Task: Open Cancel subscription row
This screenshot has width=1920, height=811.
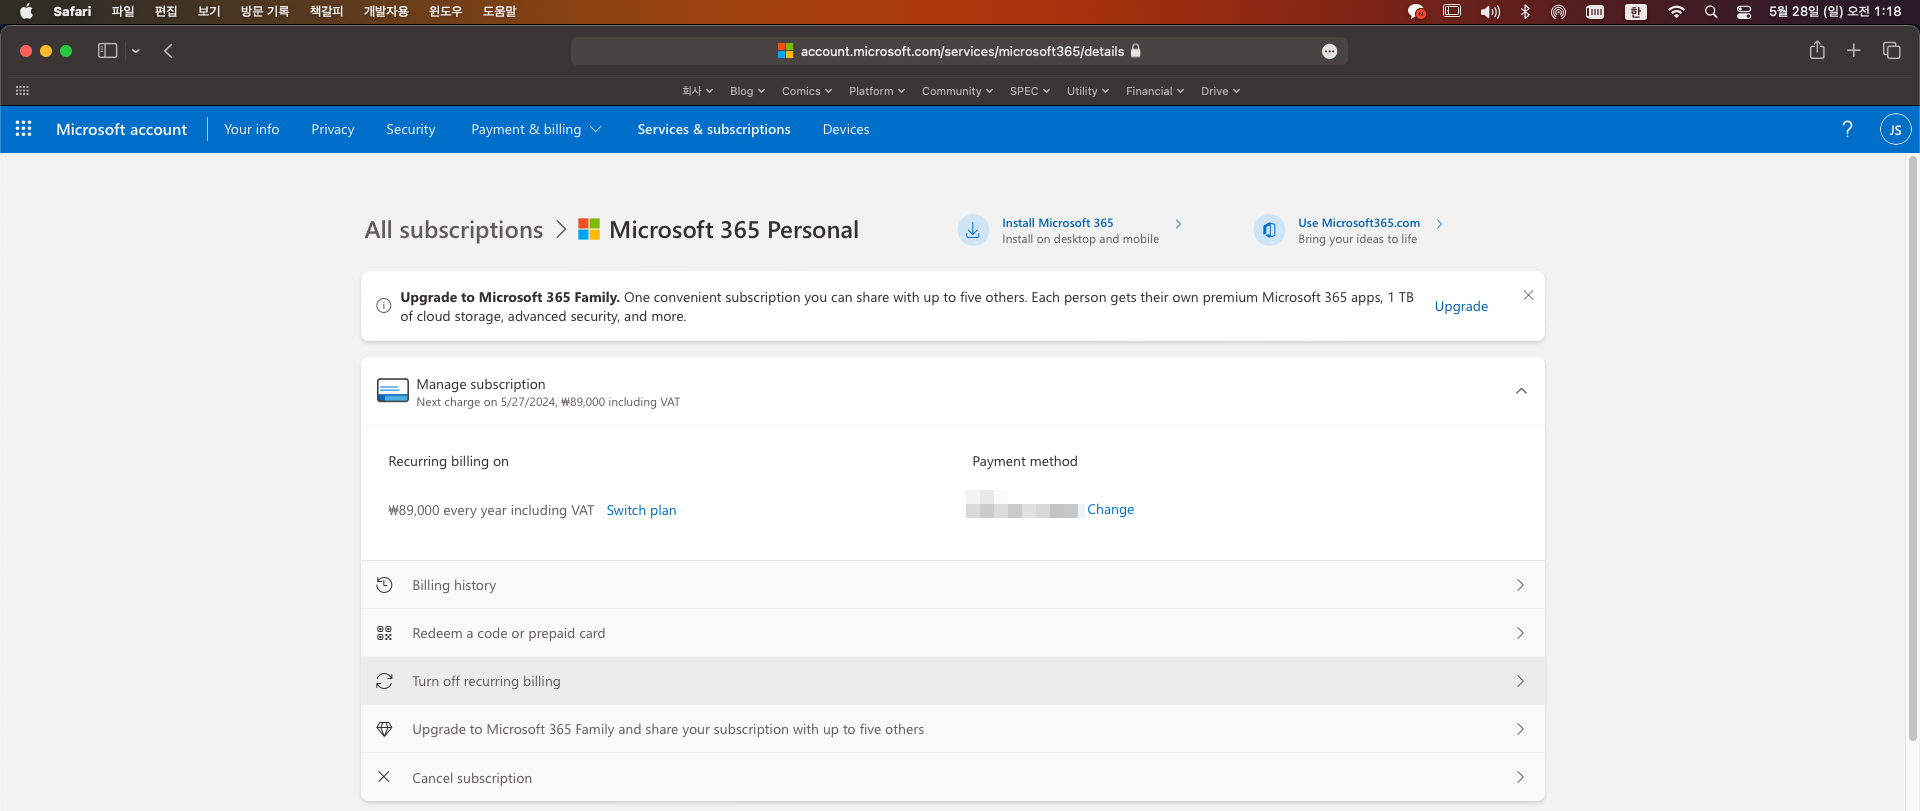Action: pyautogui.click(x=952, y=777)
